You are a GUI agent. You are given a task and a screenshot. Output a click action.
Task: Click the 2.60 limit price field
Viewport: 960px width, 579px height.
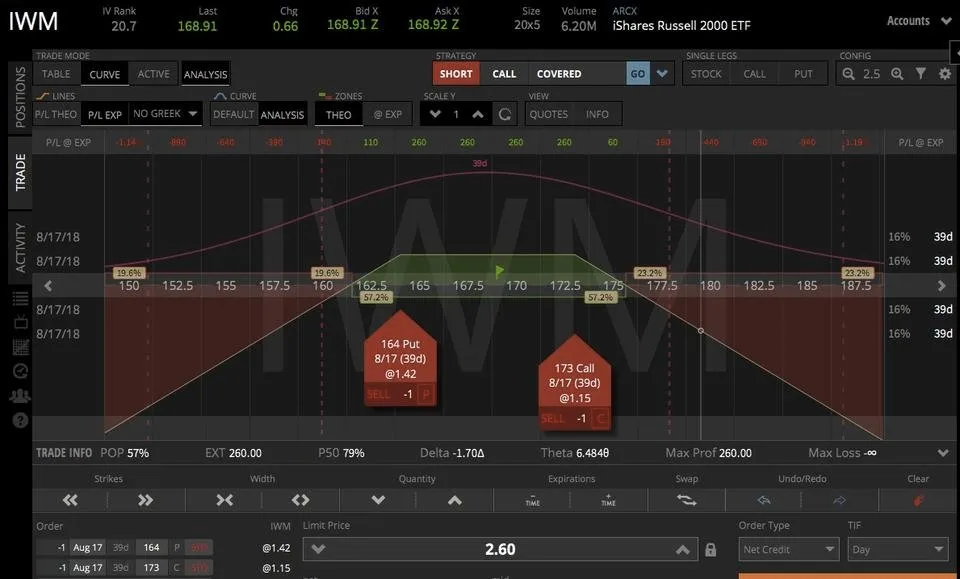point(500,550)
